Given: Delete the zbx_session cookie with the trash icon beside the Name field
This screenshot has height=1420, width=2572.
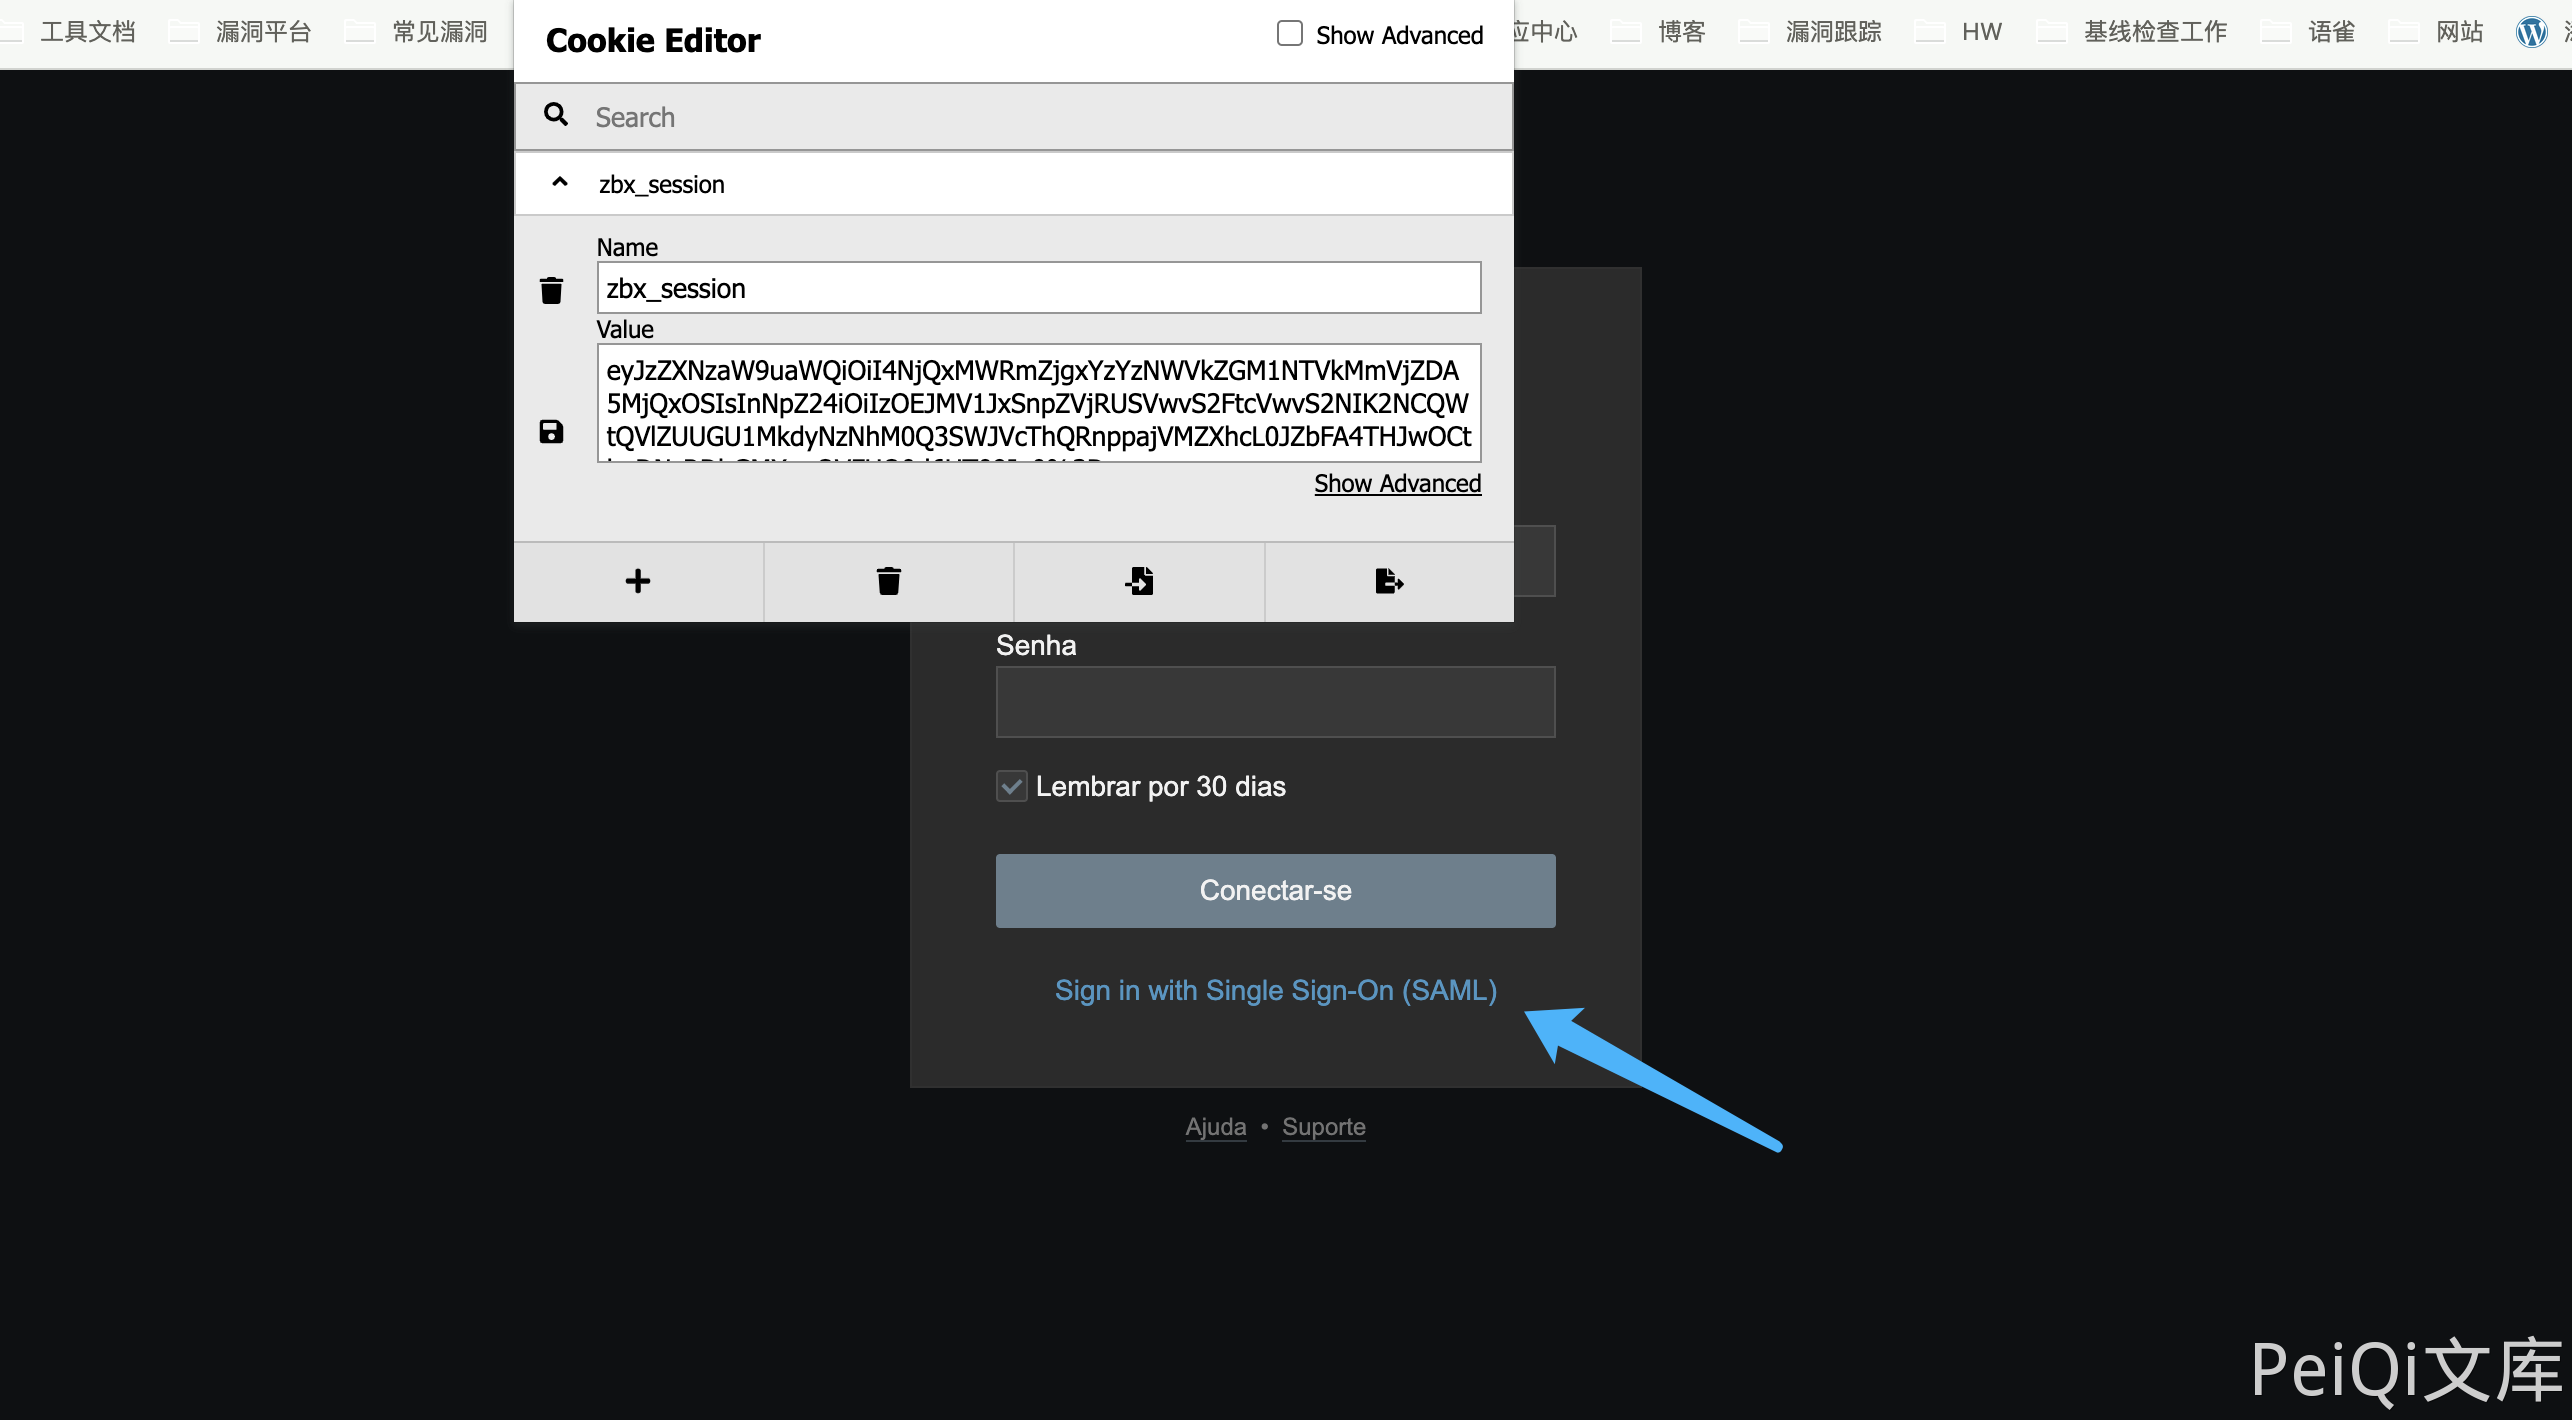Looking at the screenshot, I should [551, 290].
